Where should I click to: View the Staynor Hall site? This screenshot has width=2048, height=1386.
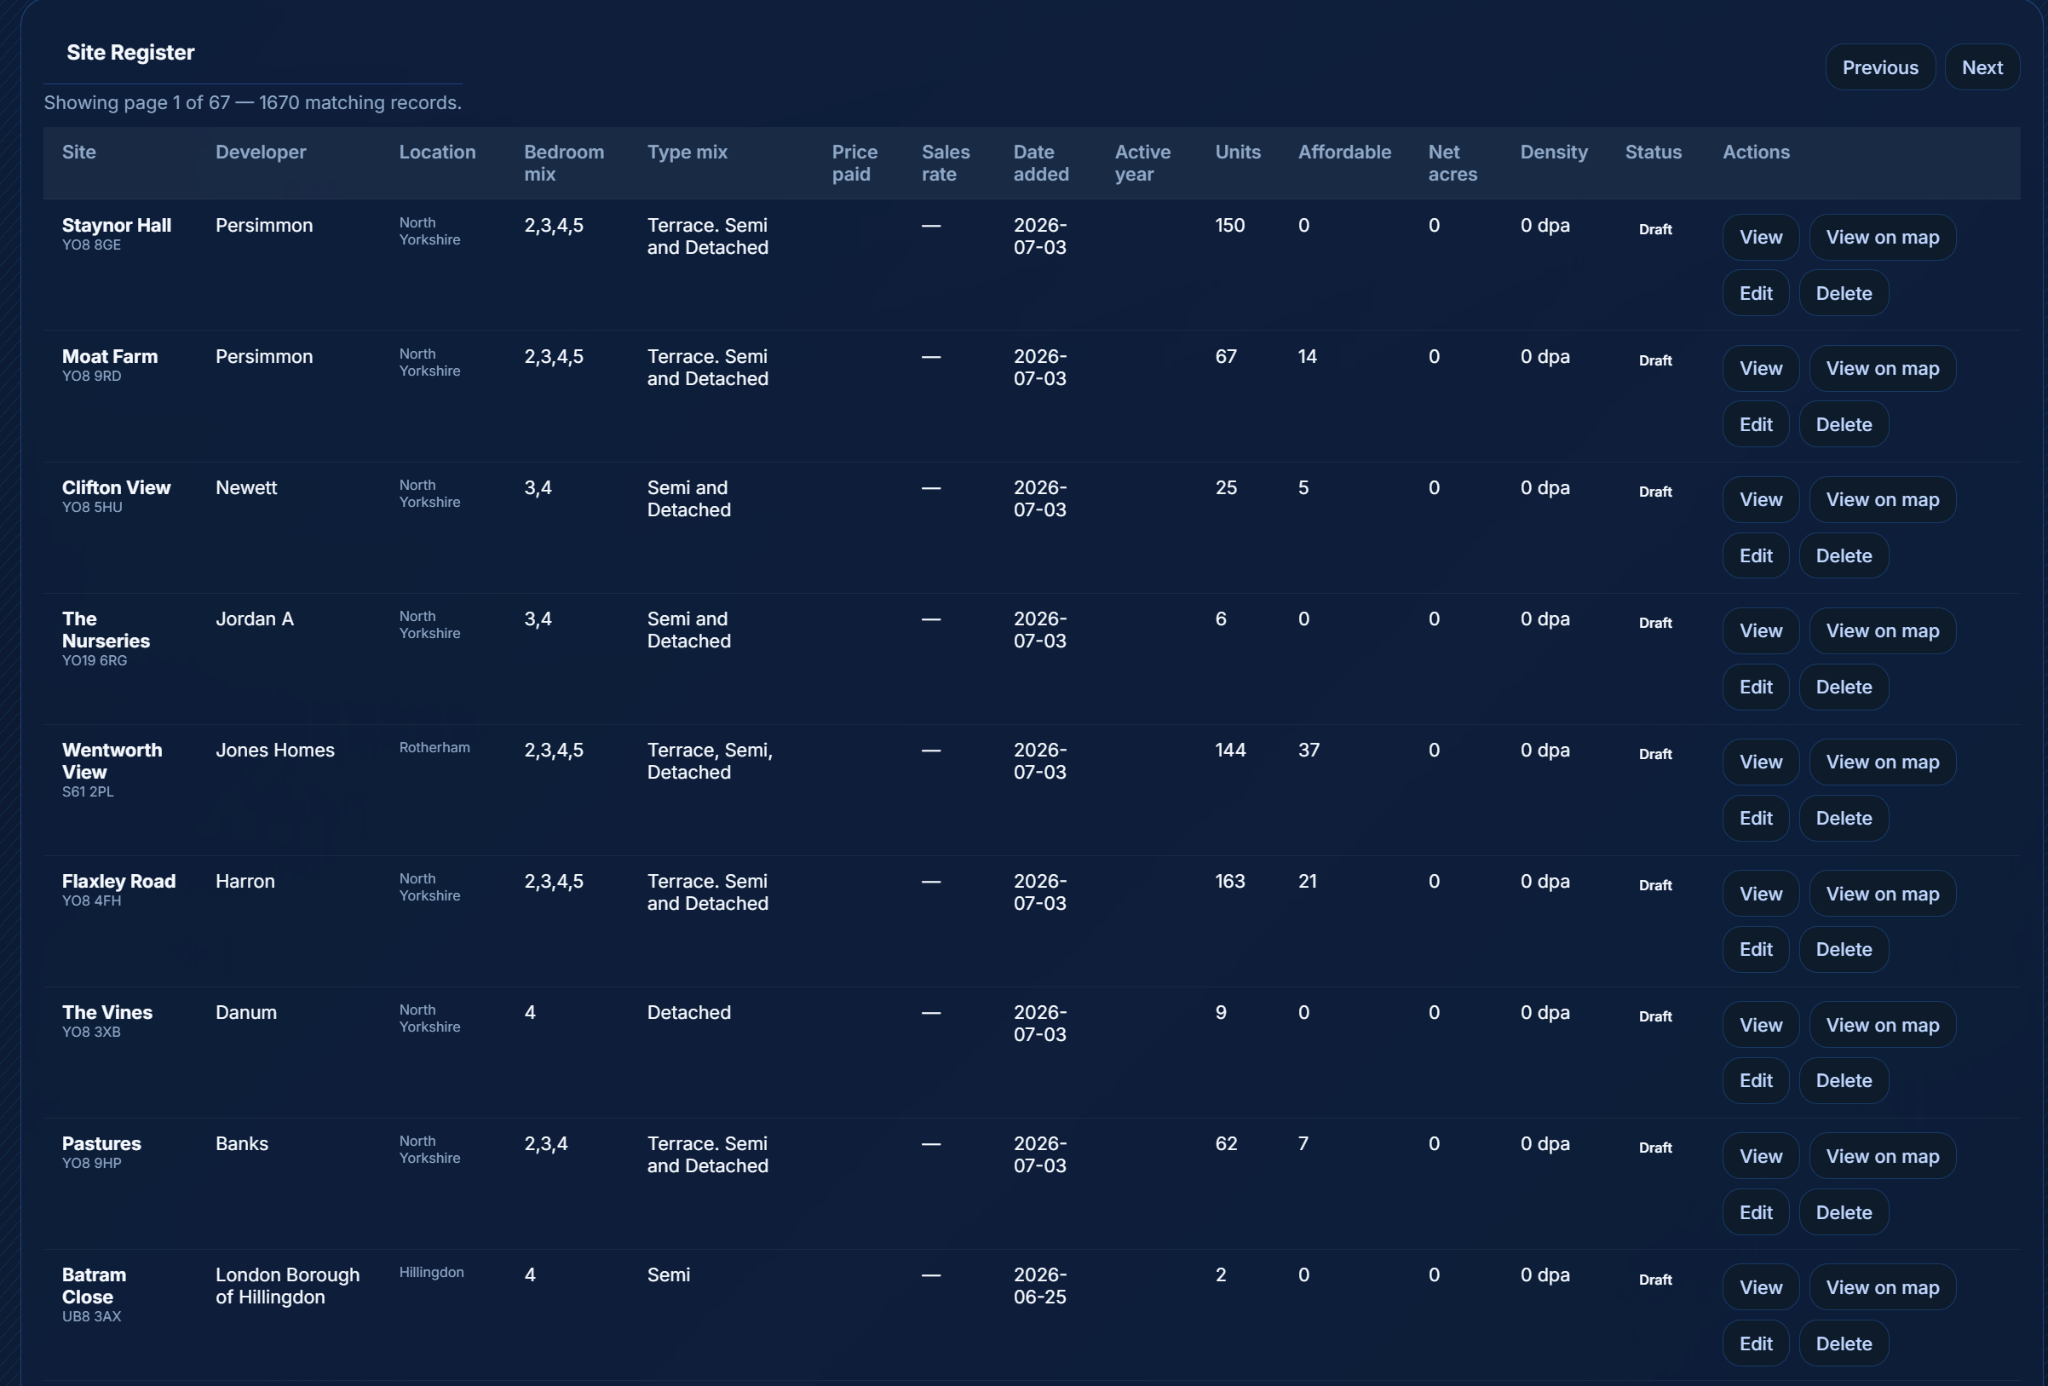[x=1760, y=237]
